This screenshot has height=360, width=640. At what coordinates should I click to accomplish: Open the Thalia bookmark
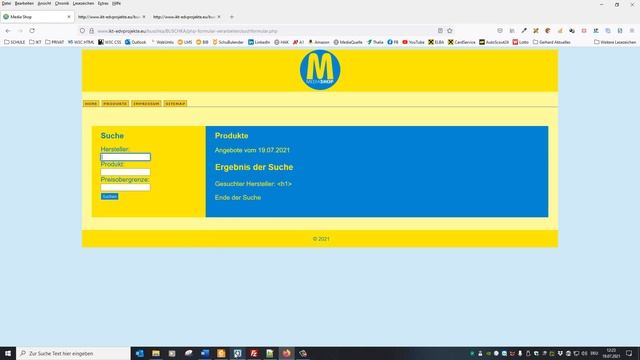point(375,42)
